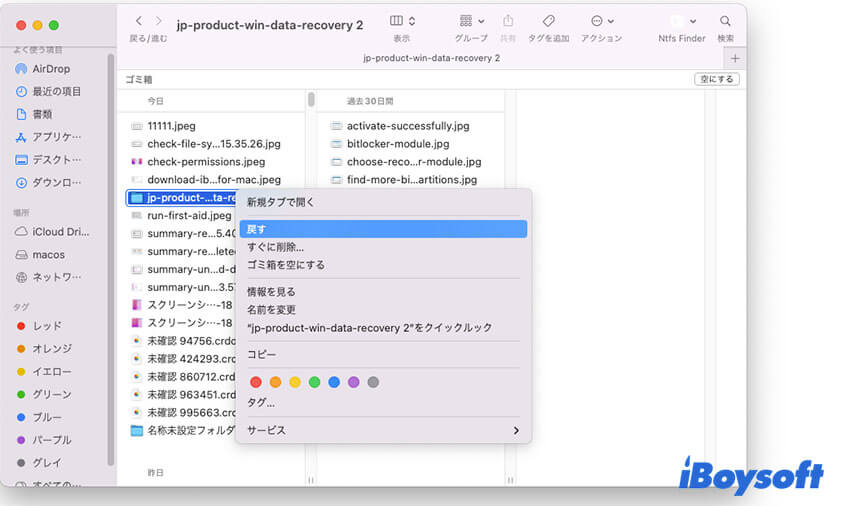Open ネットワーク in the sidebar

pyautogui.click(x=48, y=277)
